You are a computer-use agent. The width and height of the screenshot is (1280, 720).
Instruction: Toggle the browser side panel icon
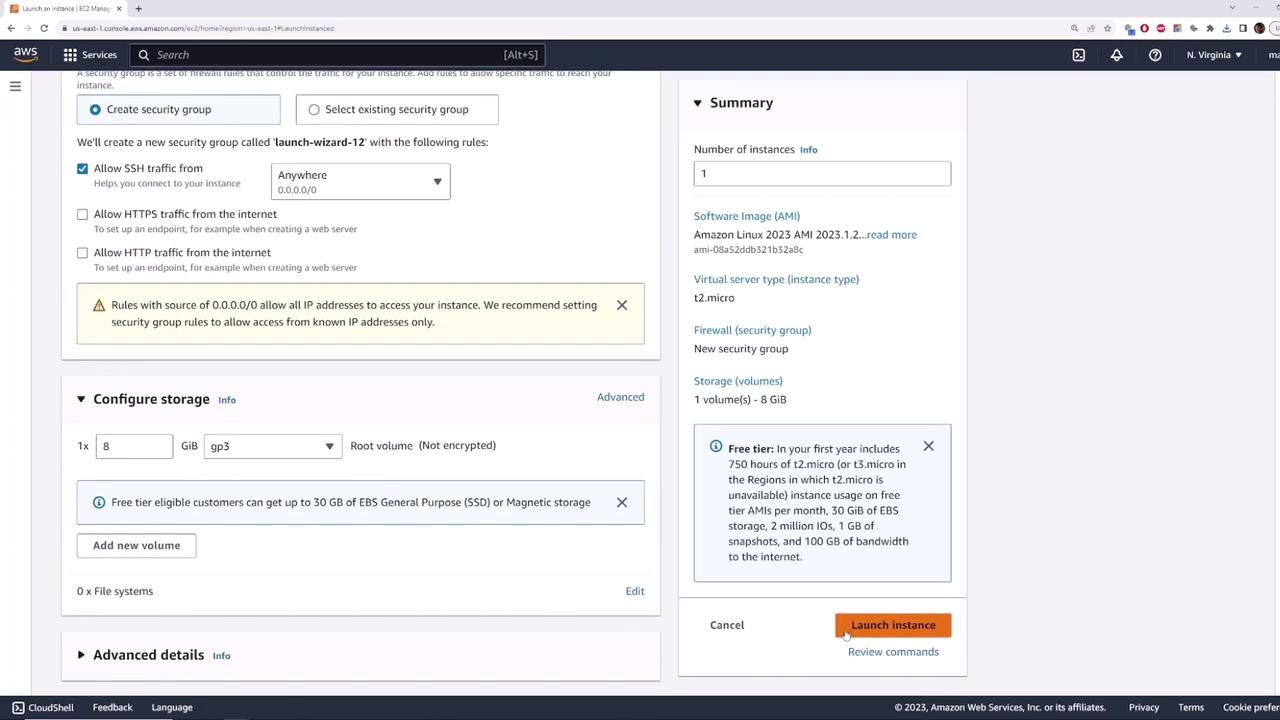[x=1243, y=28]
